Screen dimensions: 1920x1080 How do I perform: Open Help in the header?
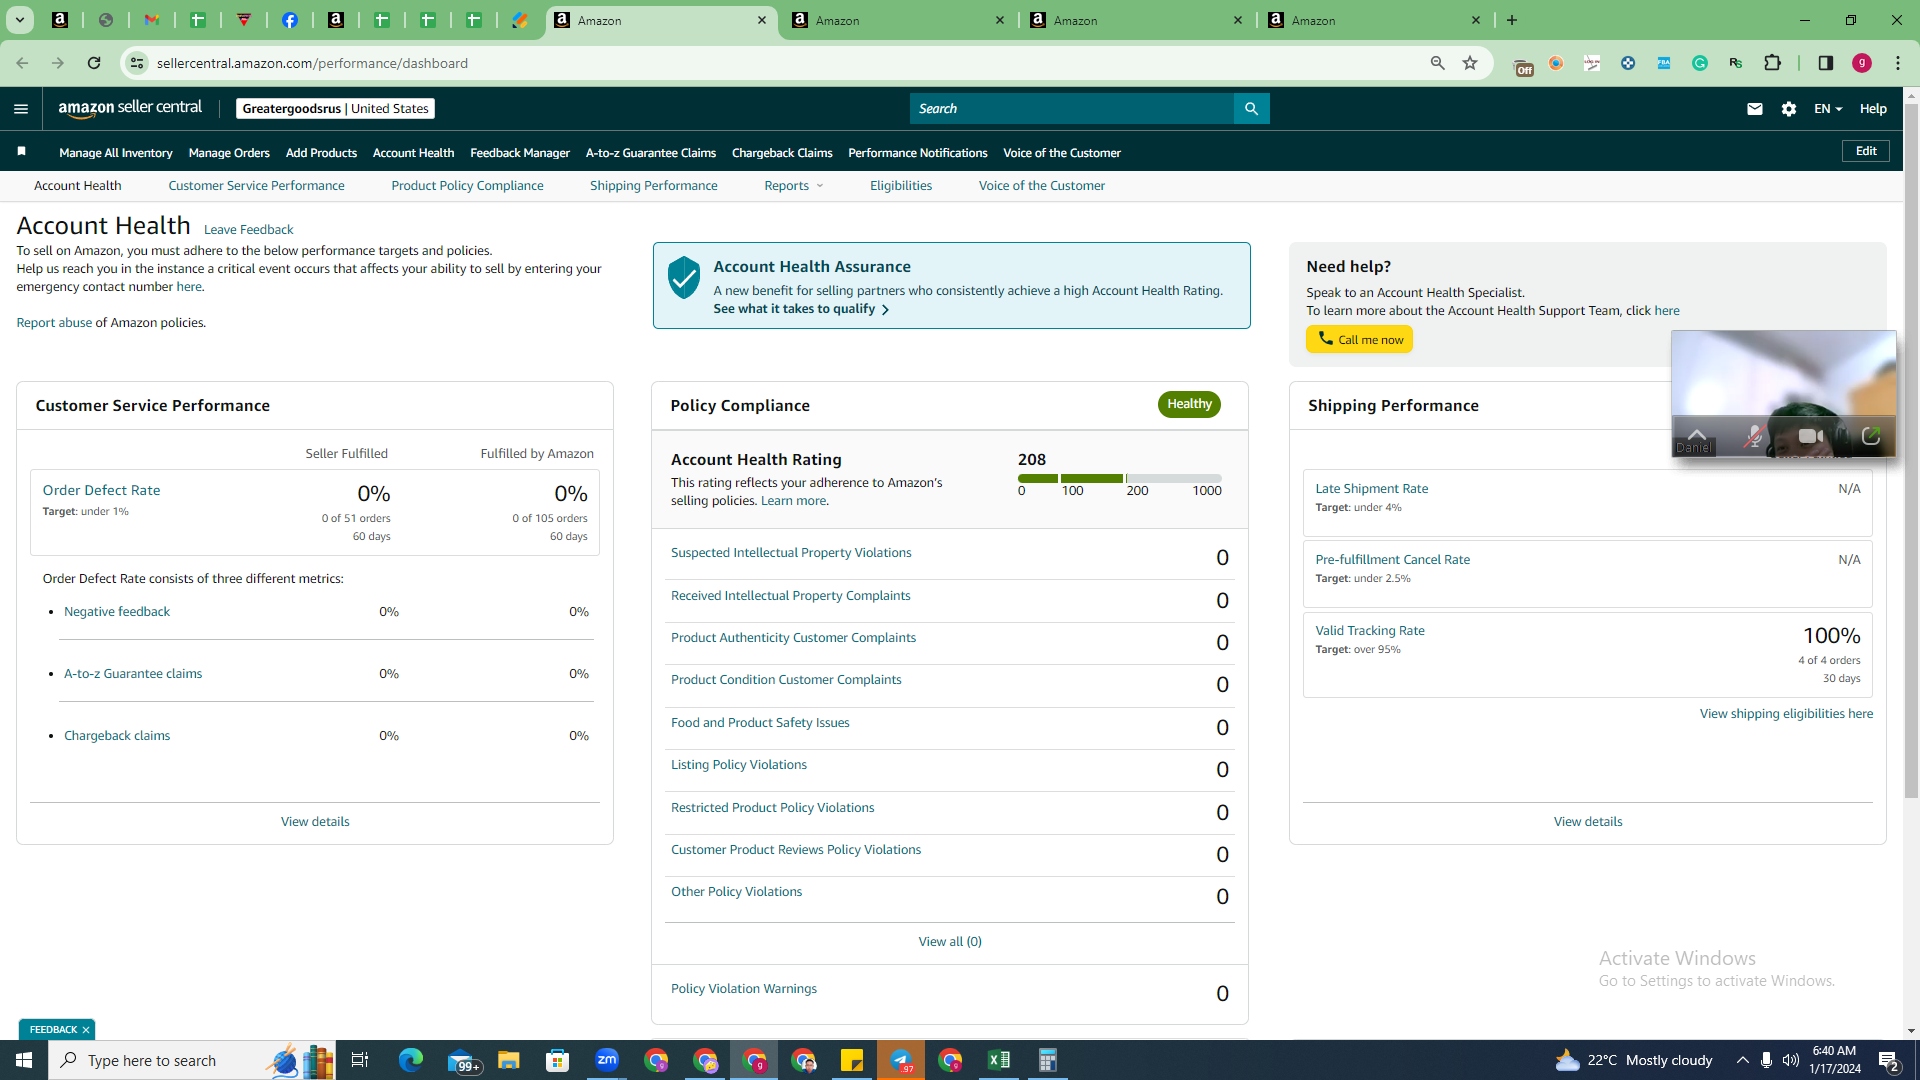(x=1873, y=109)
